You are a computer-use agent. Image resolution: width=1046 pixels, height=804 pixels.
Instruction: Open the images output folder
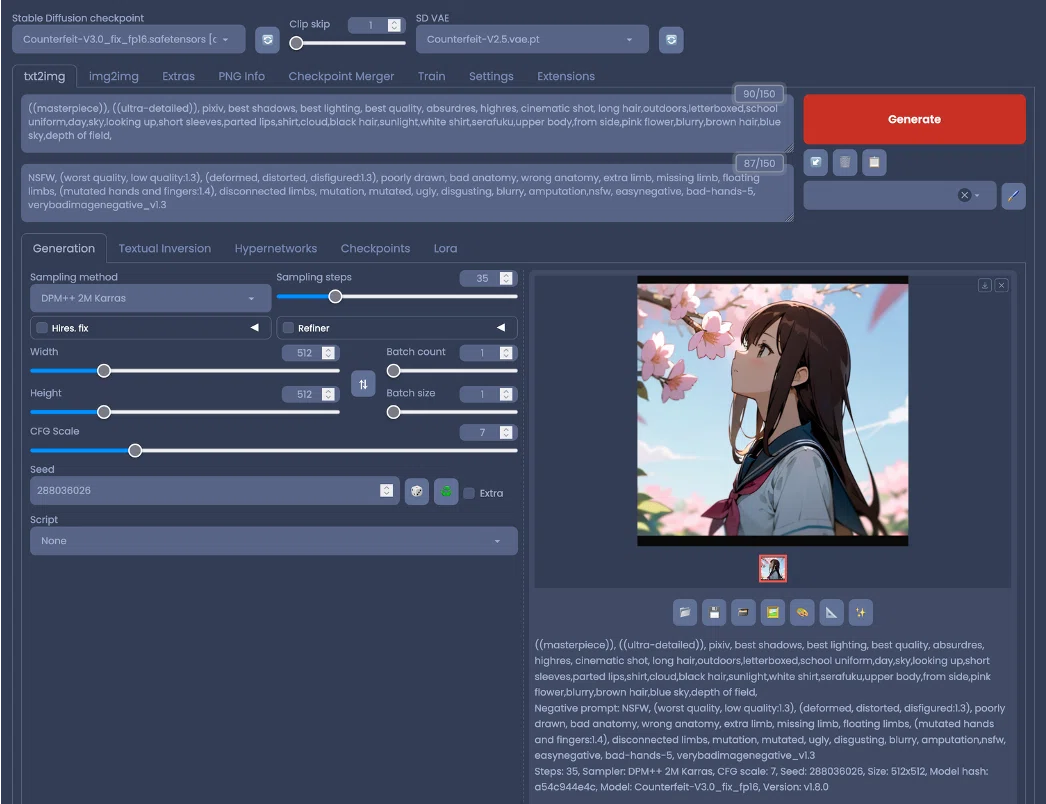(684, 612)
